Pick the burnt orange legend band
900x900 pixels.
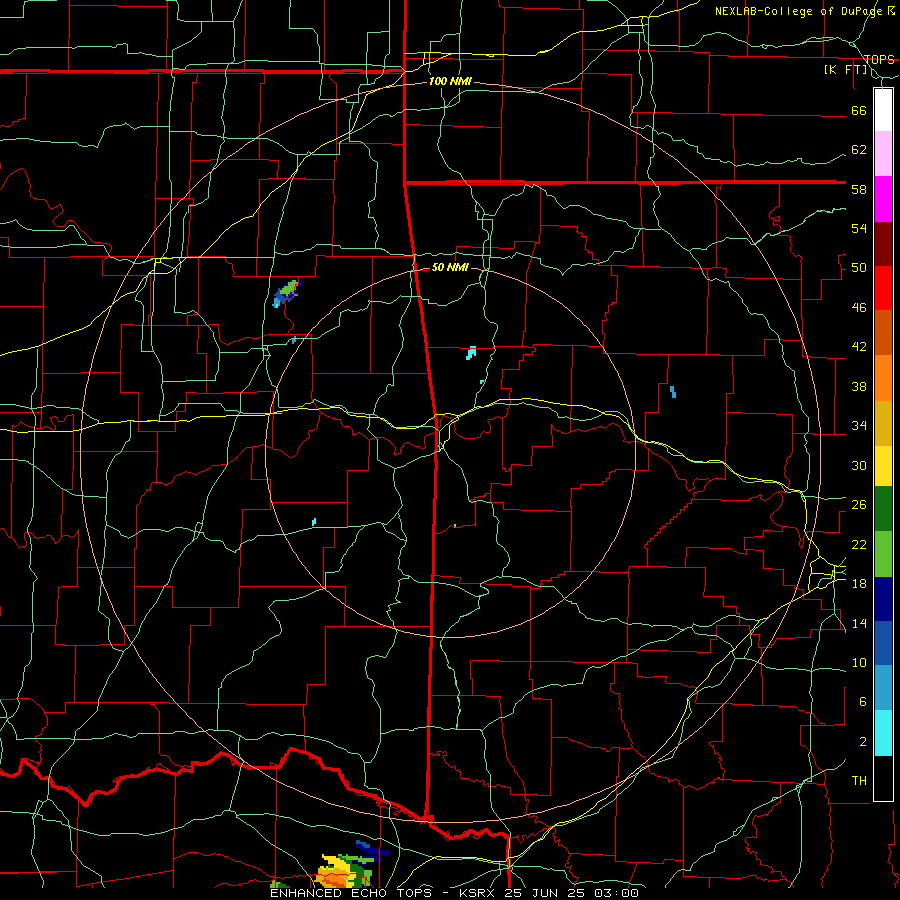(883, 333)
